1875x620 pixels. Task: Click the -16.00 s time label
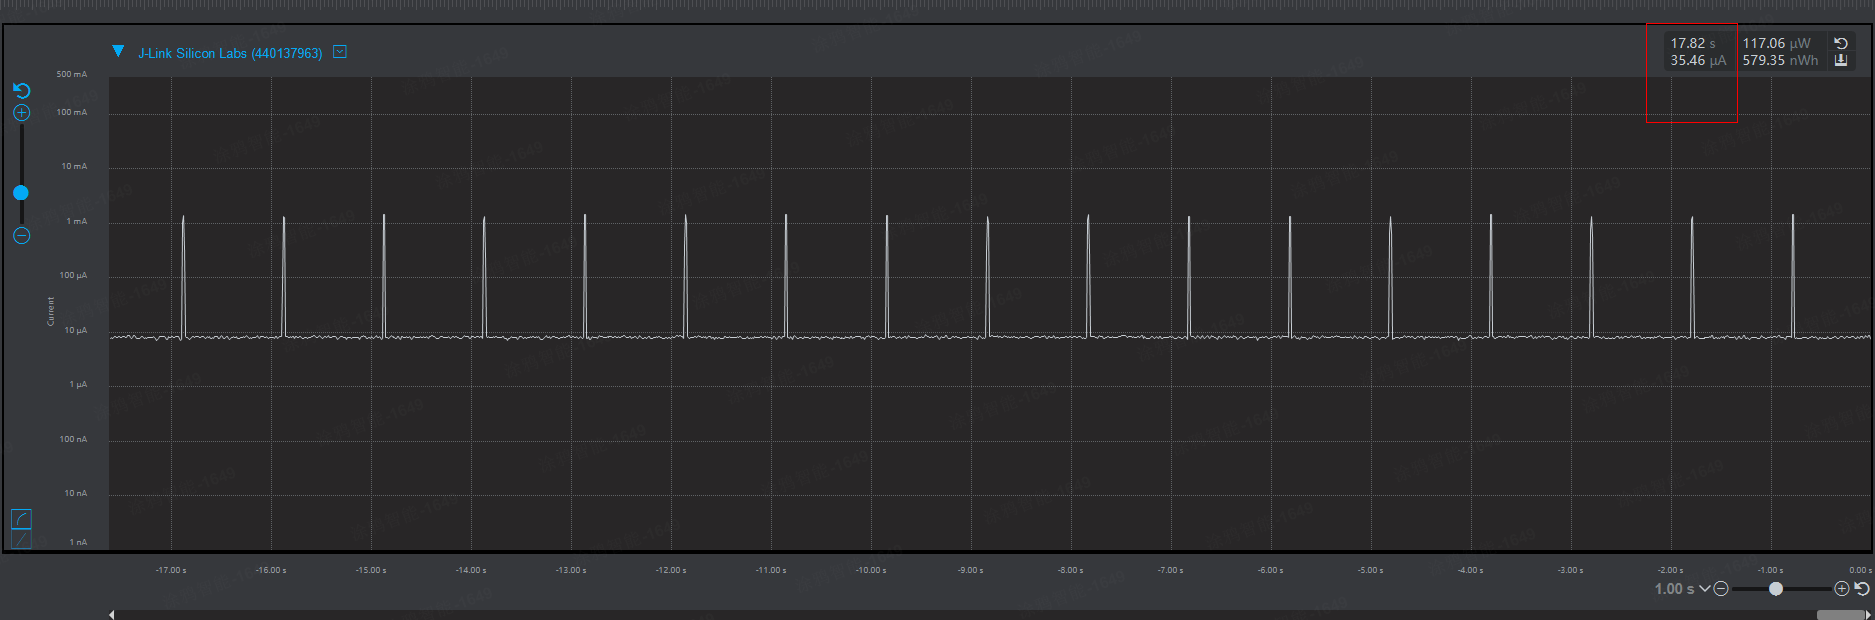click(x=271, y=570)
